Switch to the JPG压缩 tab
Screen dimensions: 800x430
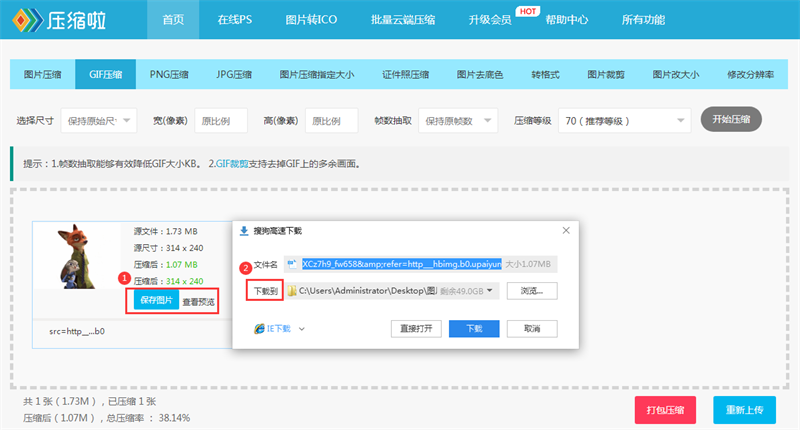coord(234,74)
